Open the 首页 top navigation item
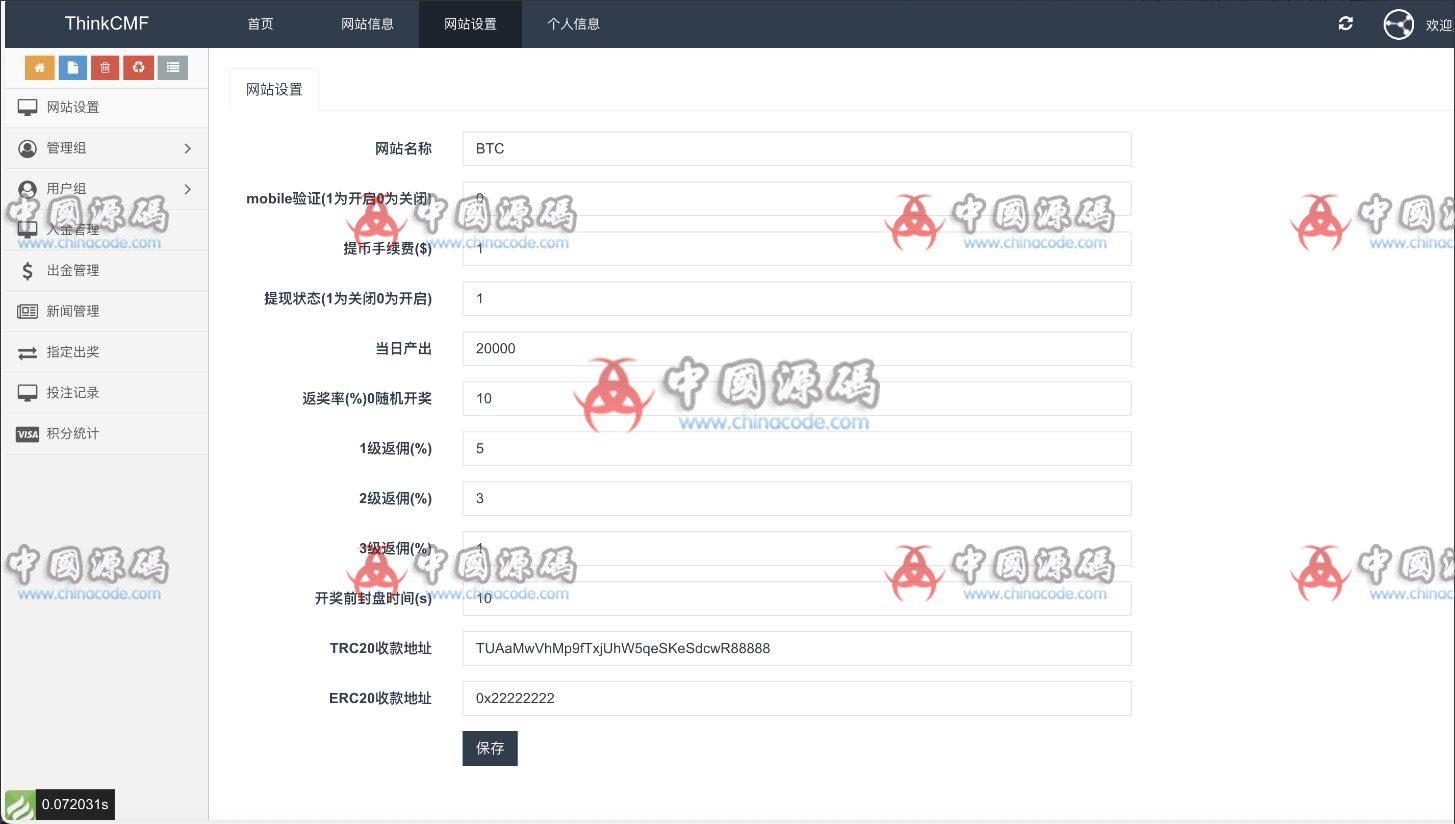 coord(260,24)
